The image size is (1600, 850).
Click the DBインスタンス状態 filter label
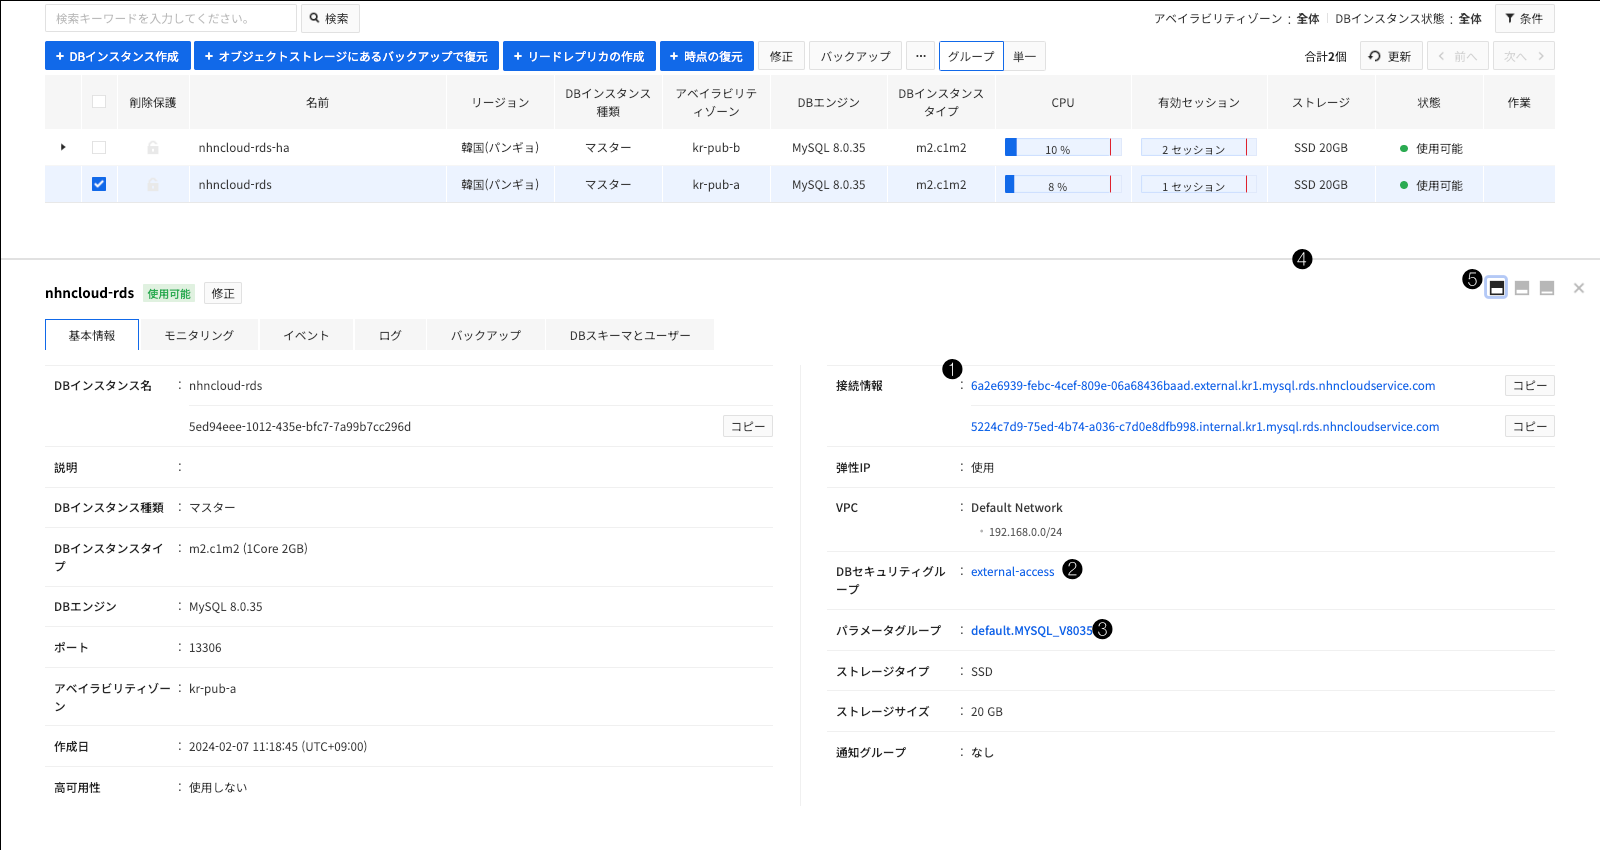1390,19
